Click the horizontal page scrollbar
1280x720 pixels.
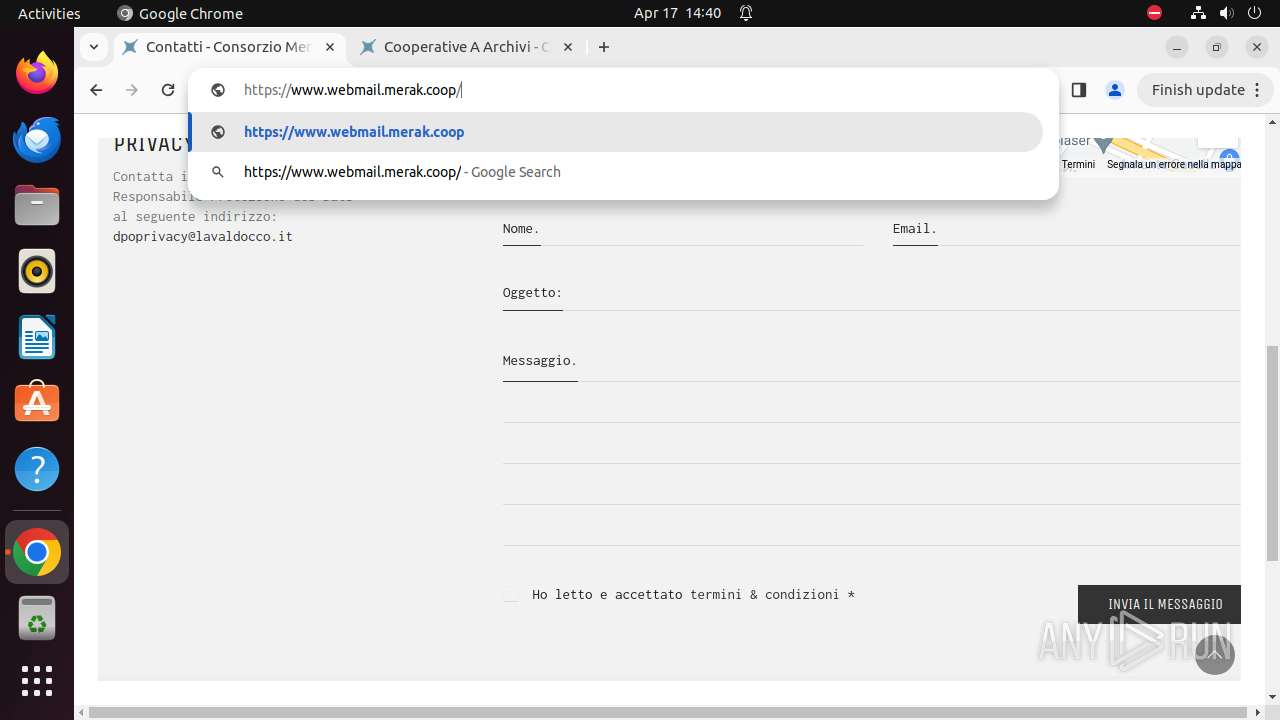[670, 712]
